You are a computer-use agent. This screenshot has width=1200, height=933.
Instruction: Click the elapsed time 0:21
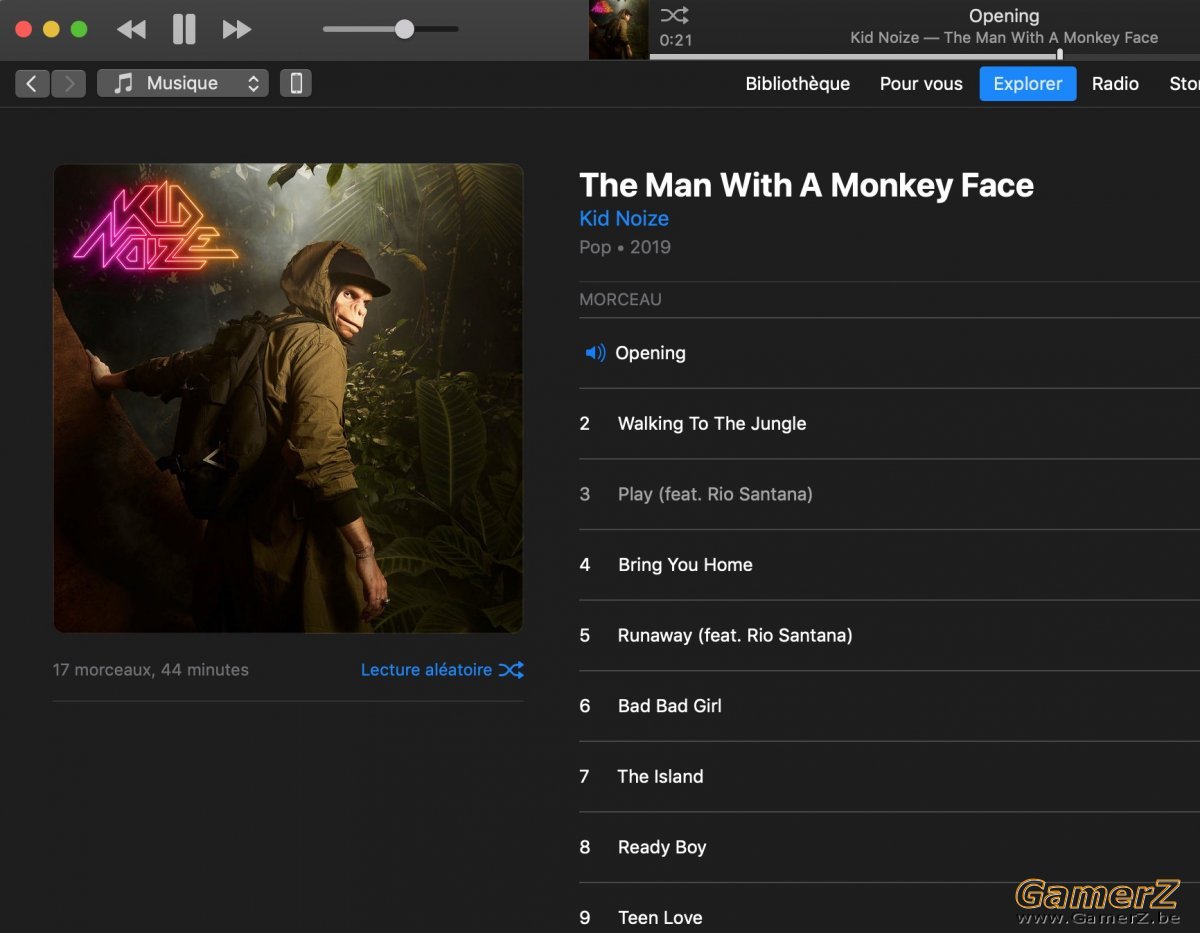pos(676,40)
